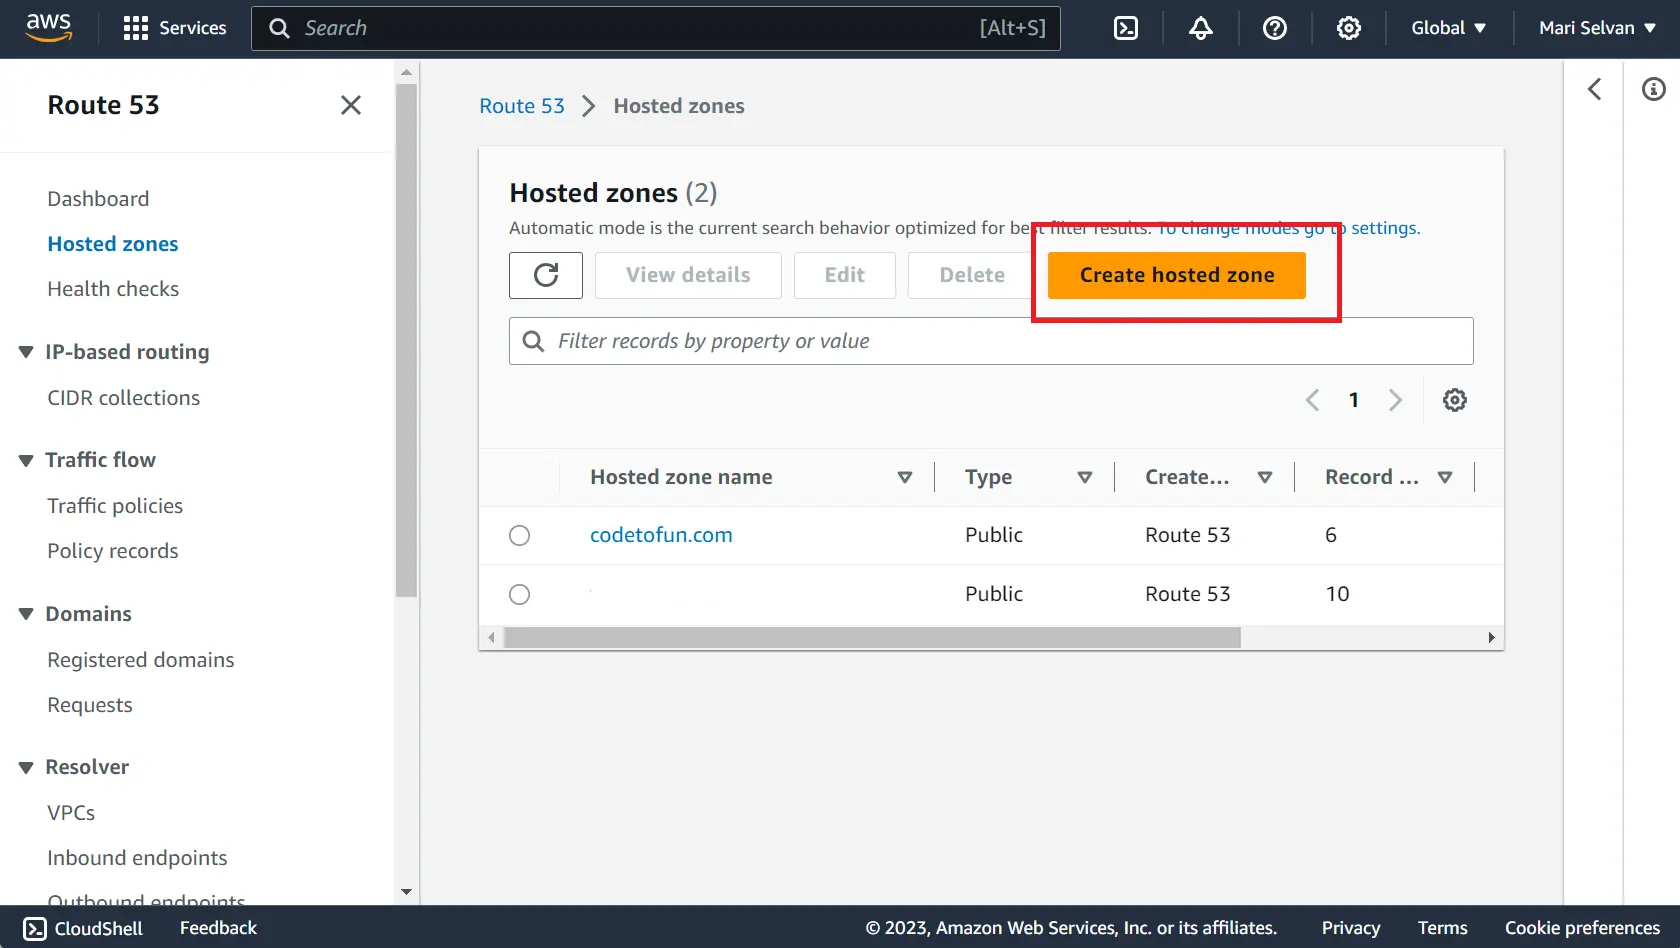The height and width of the screenshot is (948, 1680).
Task: Go to previous page of results
Action: [x=1313, y=400]
